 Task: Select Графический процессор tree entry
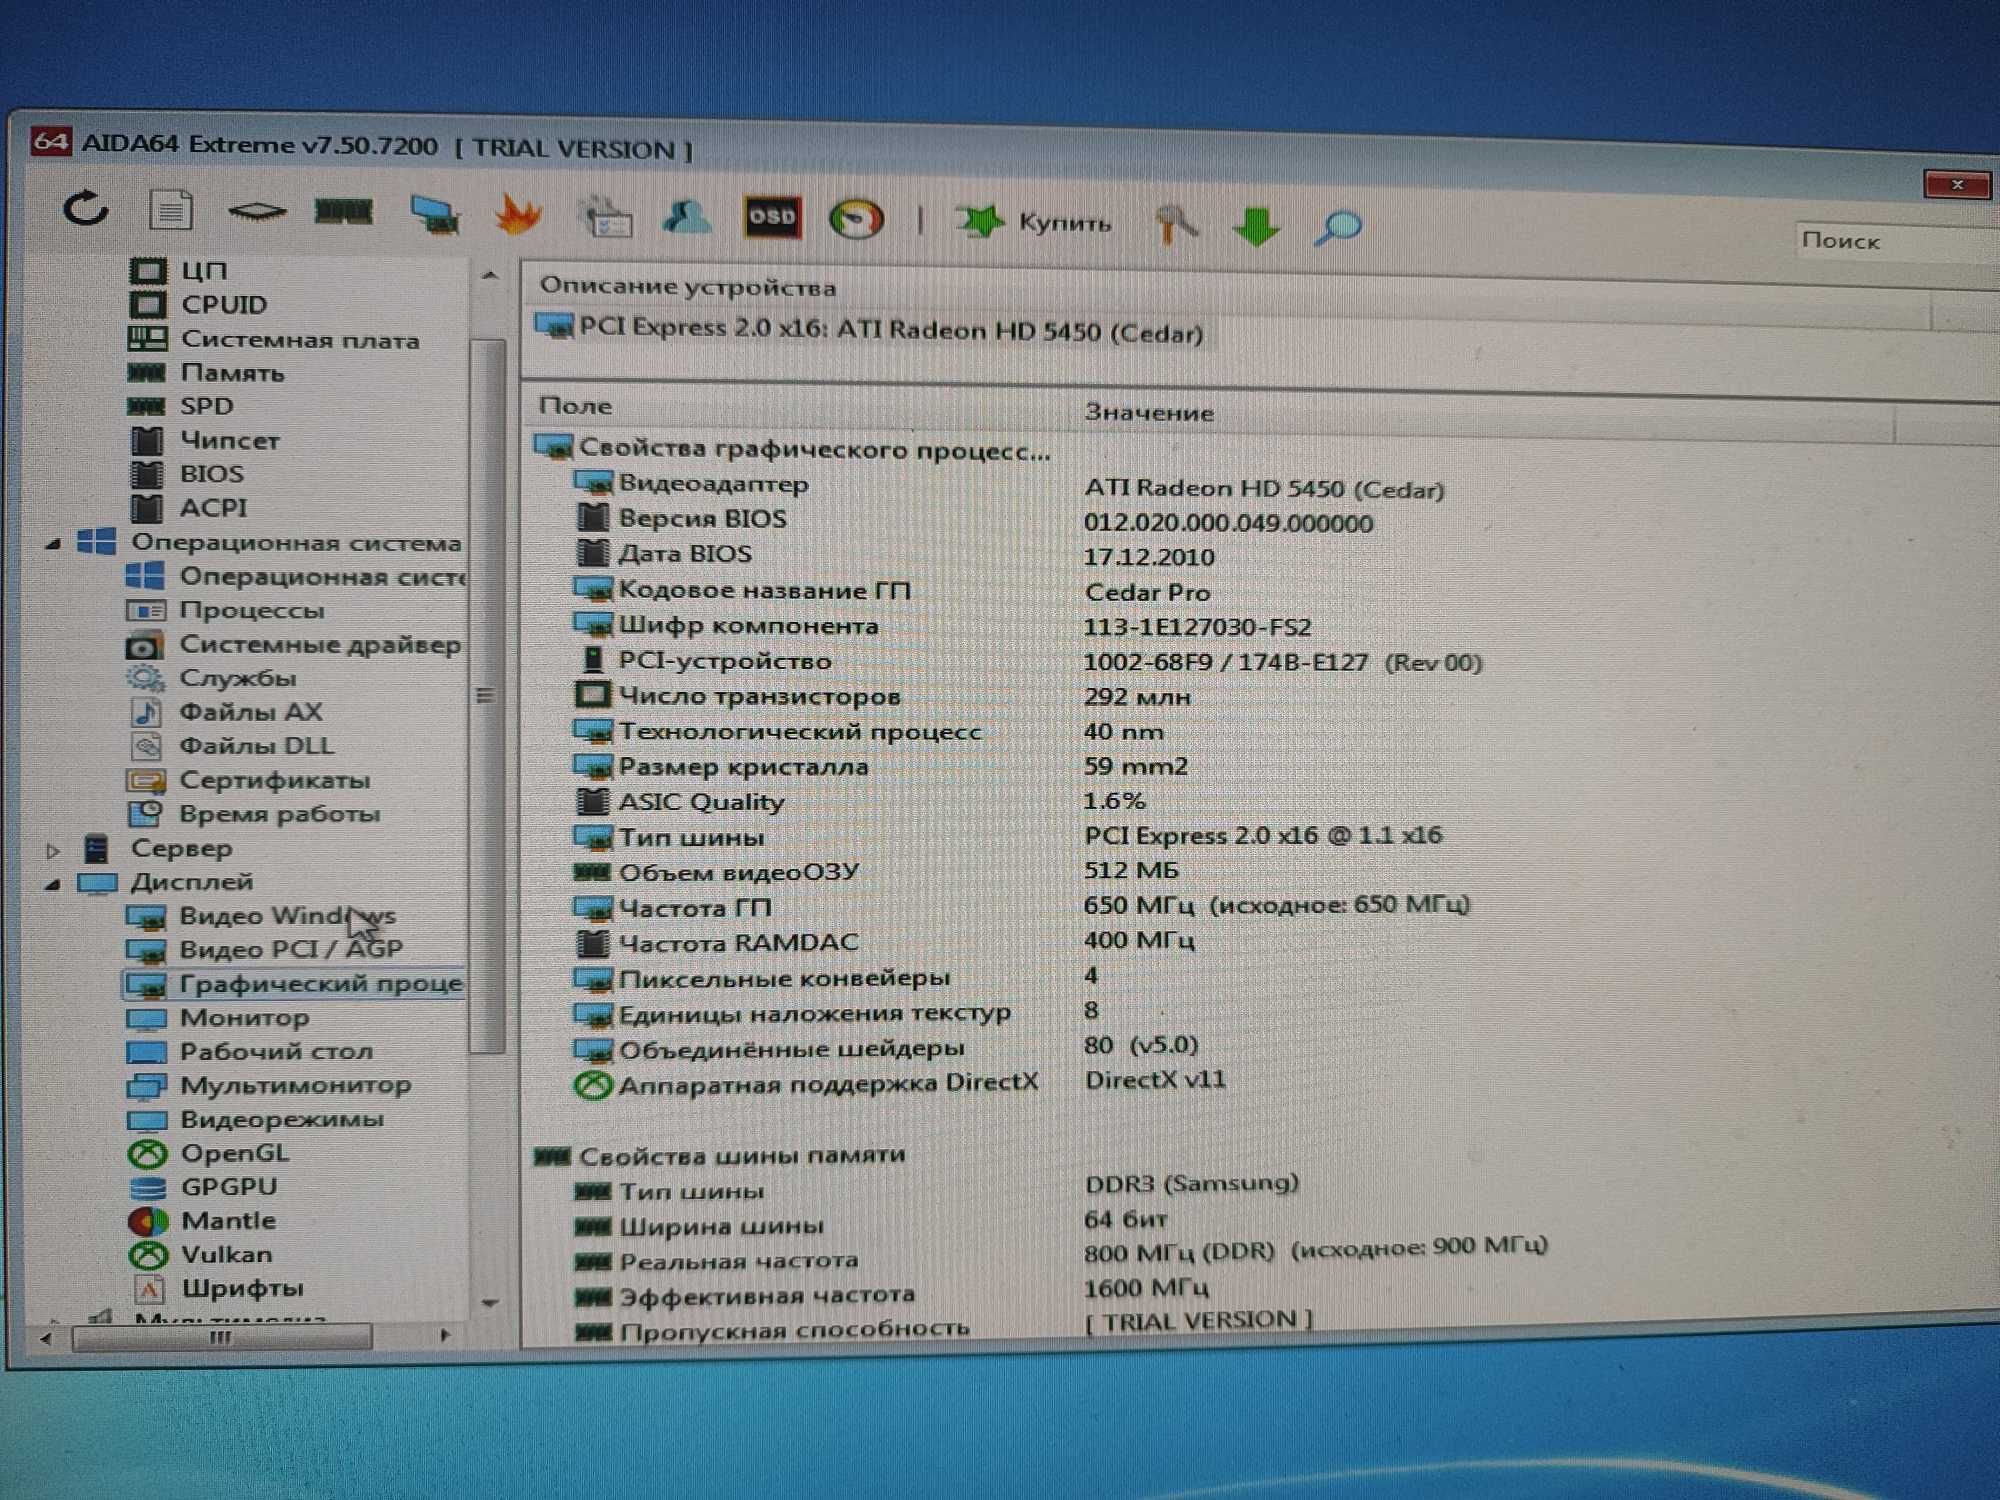click(x=294, y=984)
